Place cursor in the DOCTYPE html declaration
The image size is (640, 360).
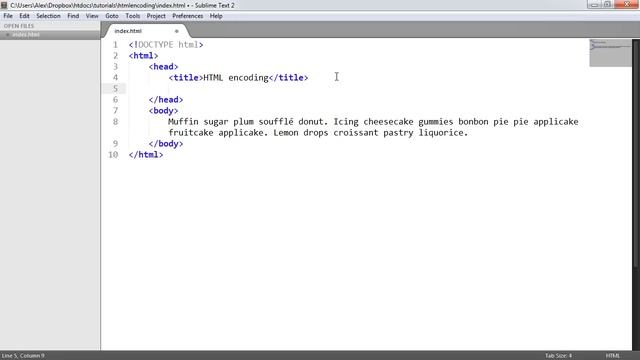pos(166,44)
